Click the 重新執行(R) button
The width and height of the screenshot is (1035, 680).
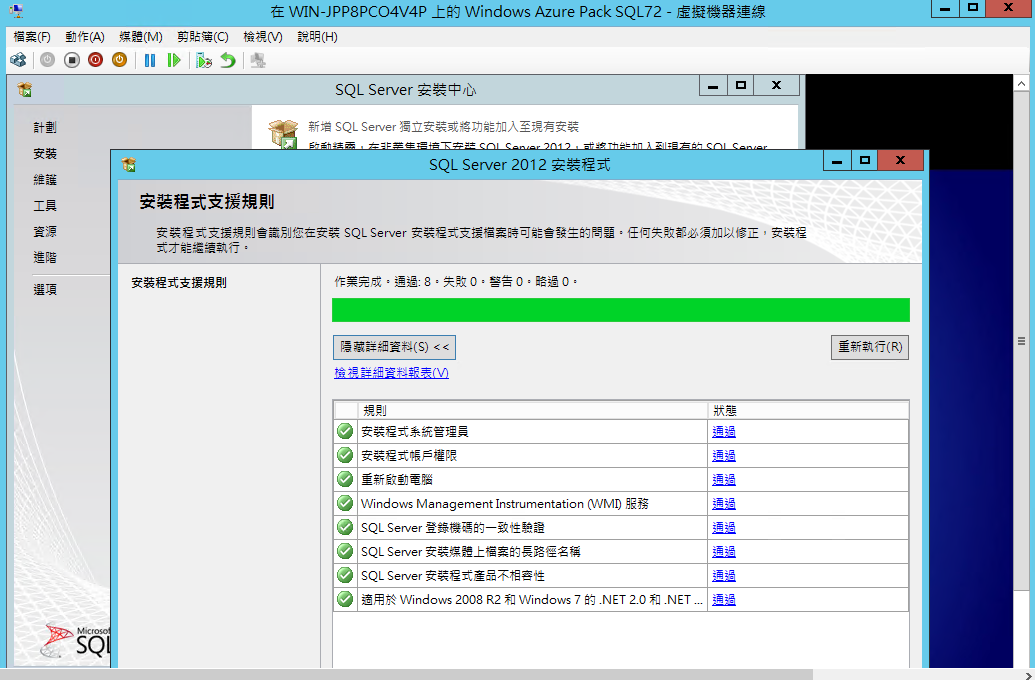click(x=870, y=347)
